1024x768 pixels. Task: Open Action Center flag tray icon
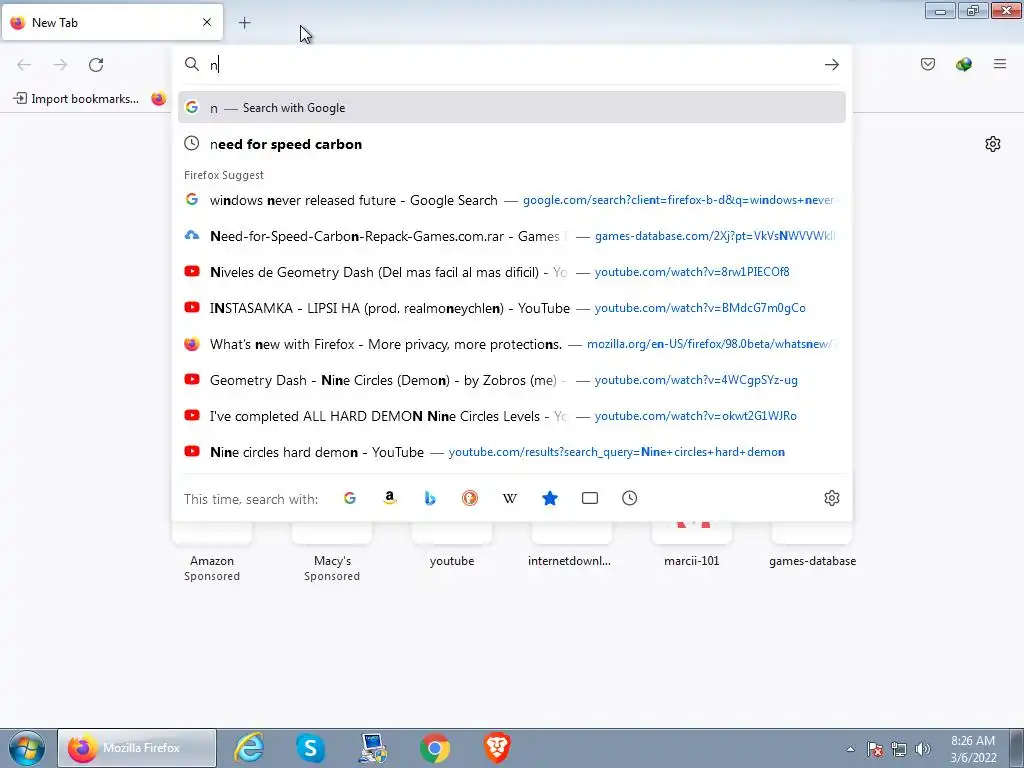875,749
